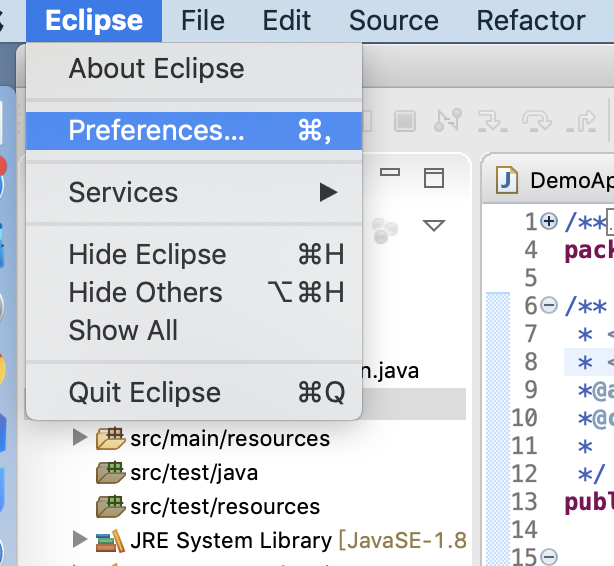This screenshot has height=566, width=614.
Task: Open the Source menu
Action: 394,21
